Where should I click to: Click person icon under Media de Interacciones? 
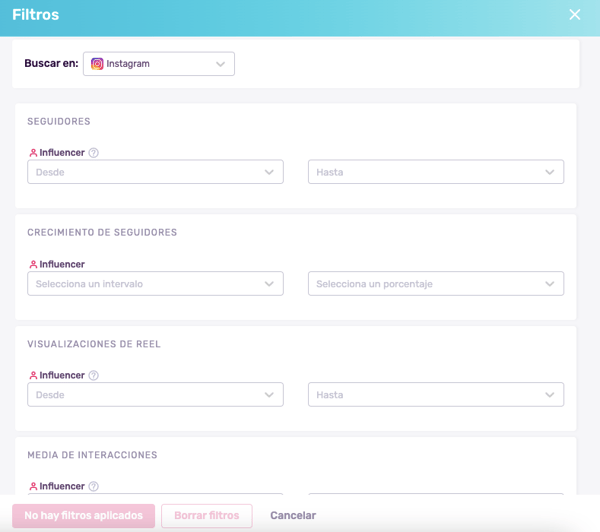tap(33, 487)
